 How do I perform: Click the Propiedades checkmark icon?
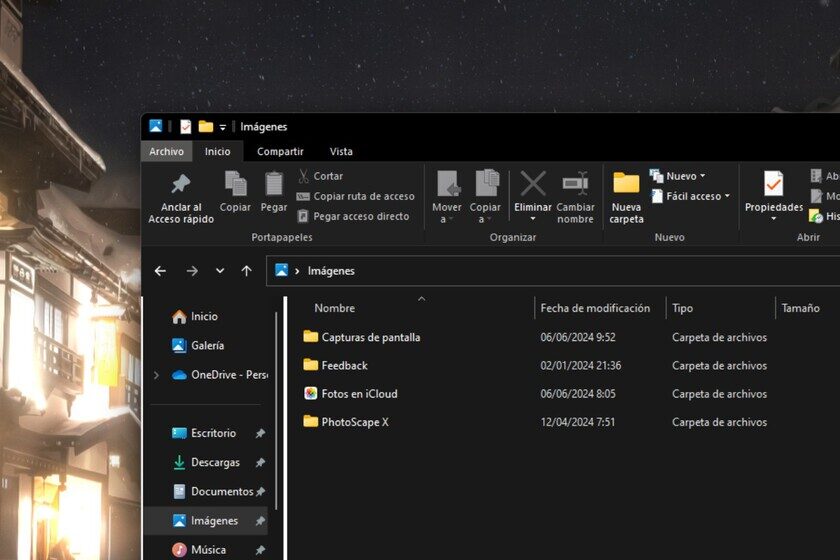point(774,184)
